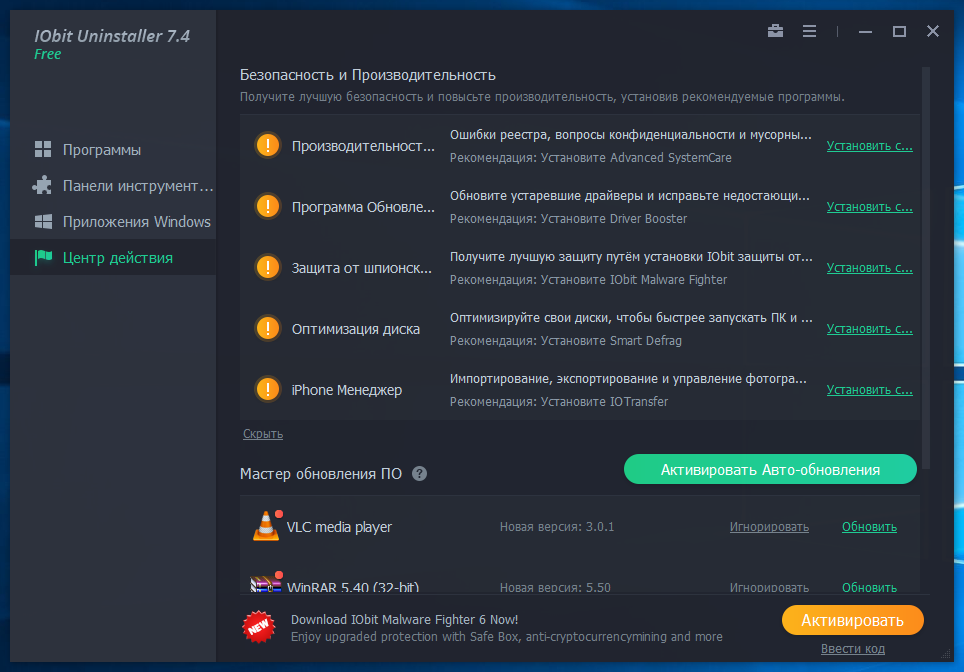Screen dimensions: 964x672
Task: Ignore the VLC media player update
Action: [x=768, y=527]
